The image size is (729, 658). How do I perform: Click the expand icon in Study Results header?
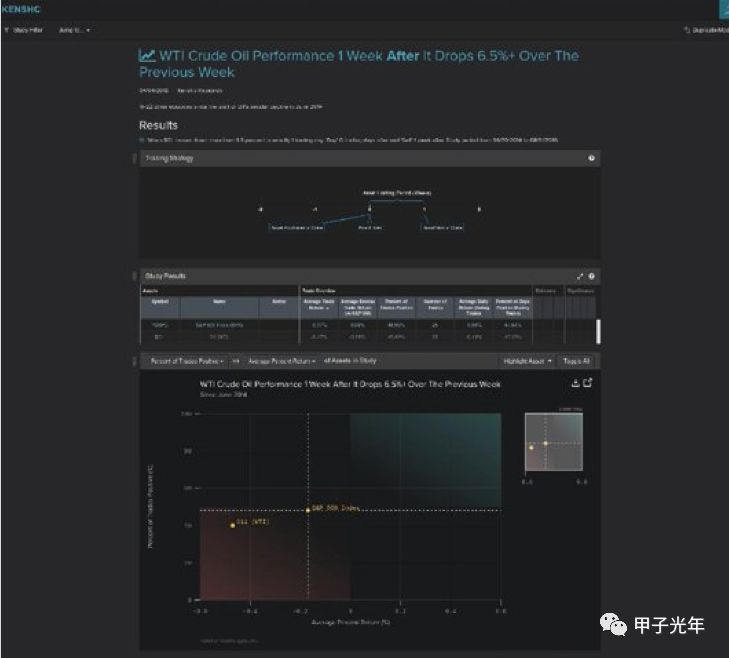click(x=580, y=276)
